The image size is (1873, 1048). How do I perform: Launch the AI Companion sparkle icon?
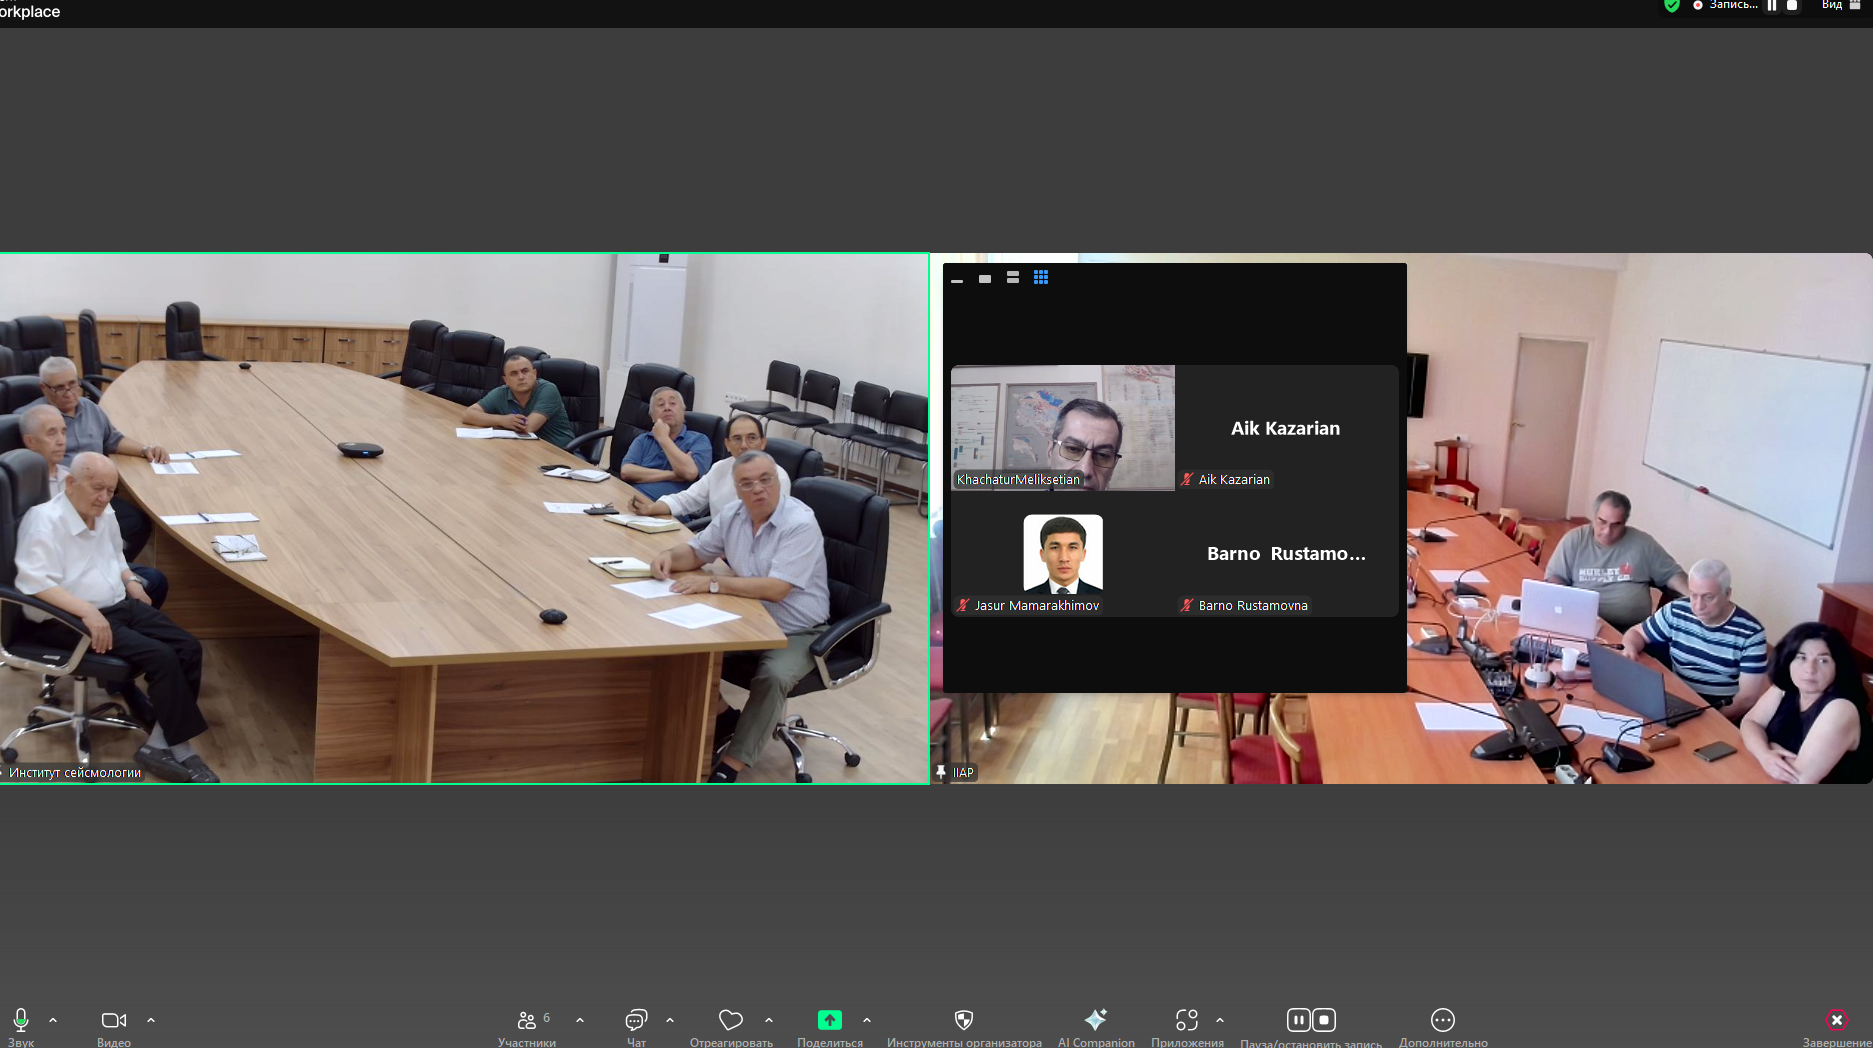click(x=1096, y=1020)
